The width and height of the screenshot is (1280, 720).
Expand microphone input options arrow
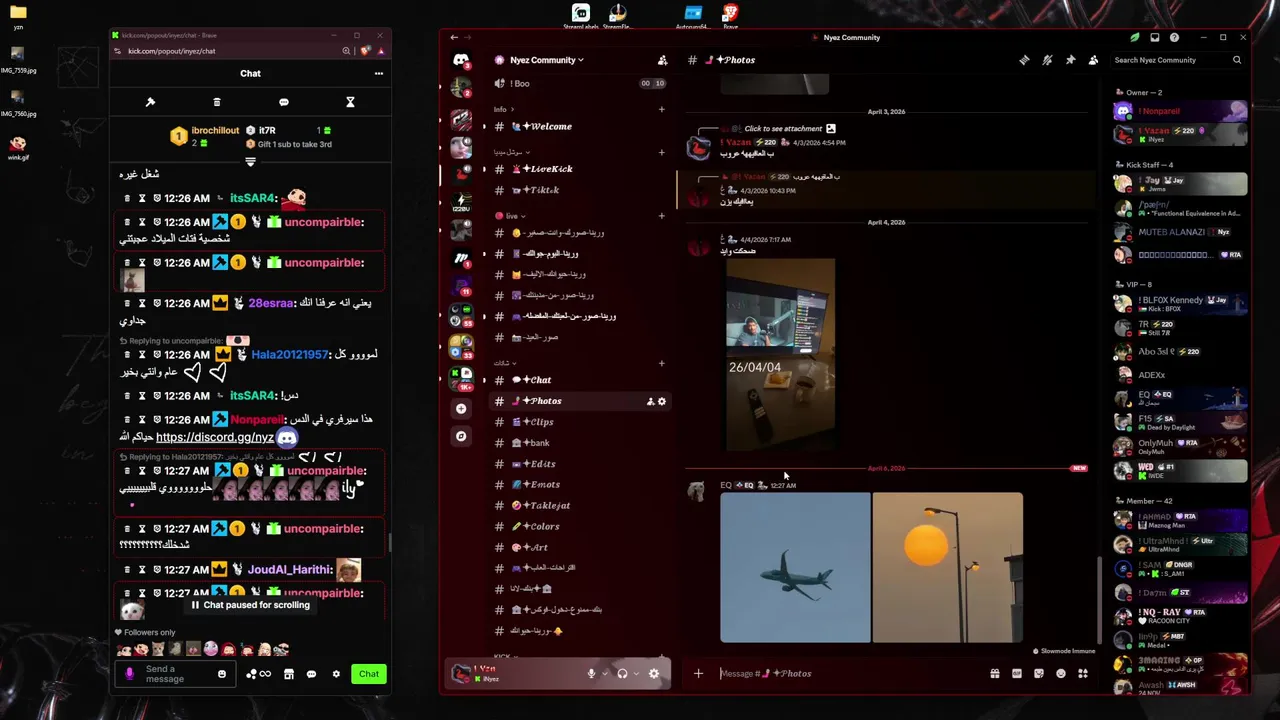604,673
